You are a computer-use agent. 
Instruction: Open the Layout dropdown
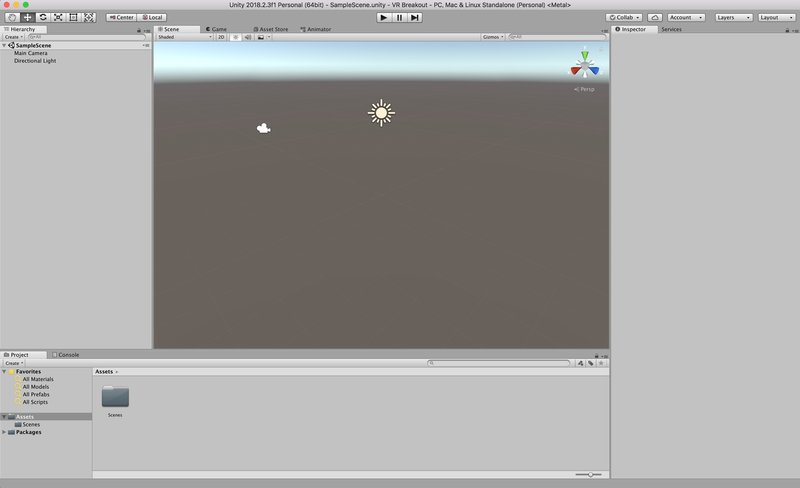777,17
